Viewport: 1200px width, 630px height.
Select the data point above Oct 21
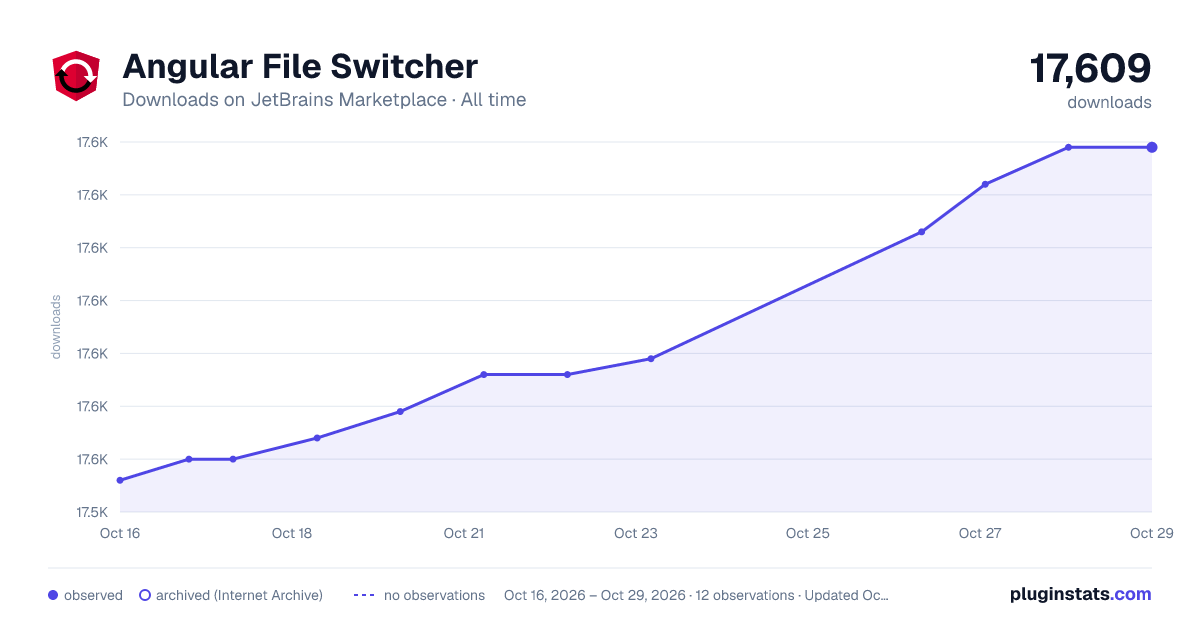click(x=483, y=375)
